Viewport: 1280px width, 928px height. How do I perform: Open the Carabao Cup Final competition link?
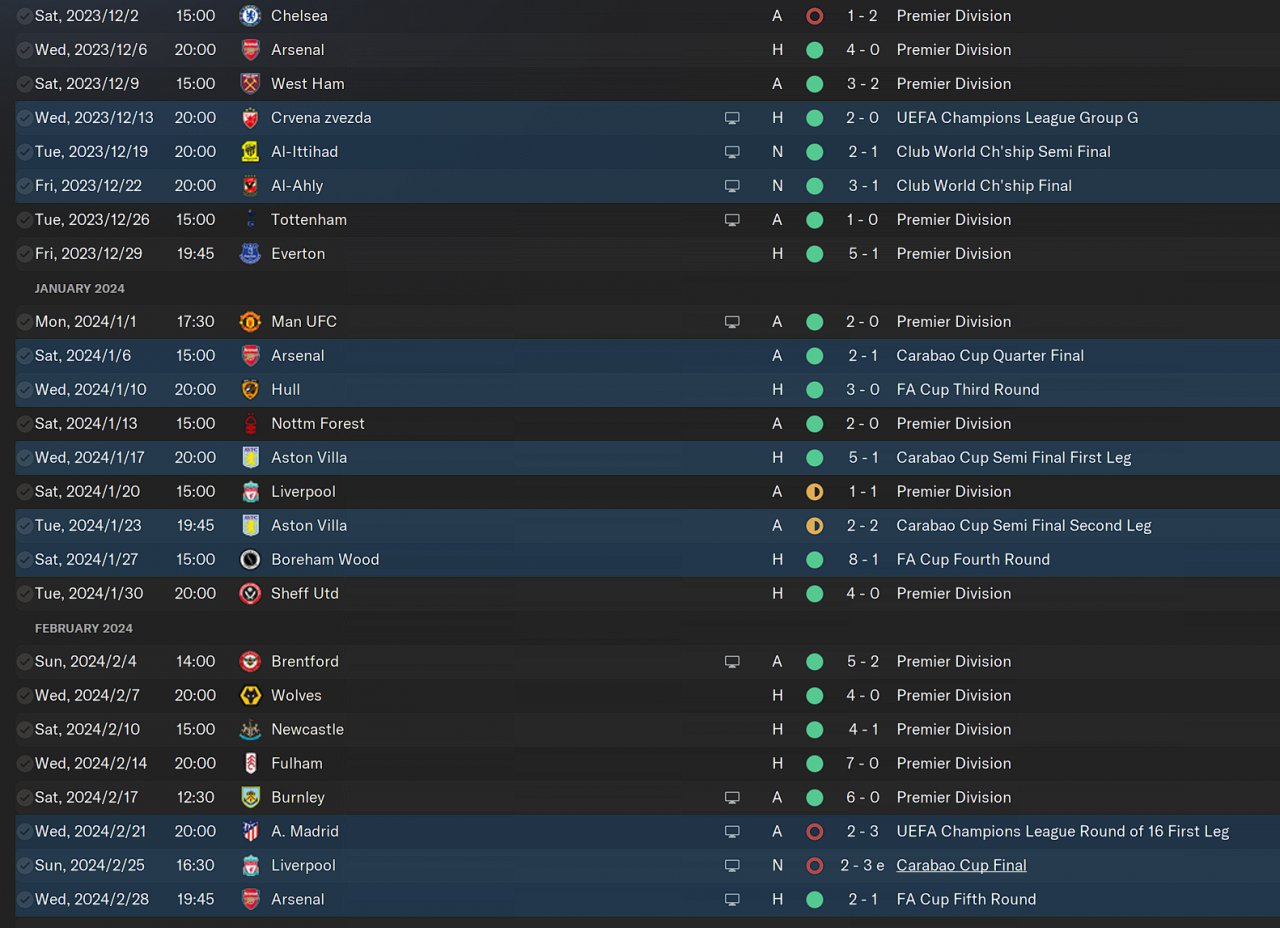pyautogui.click(x=962, y=866)
